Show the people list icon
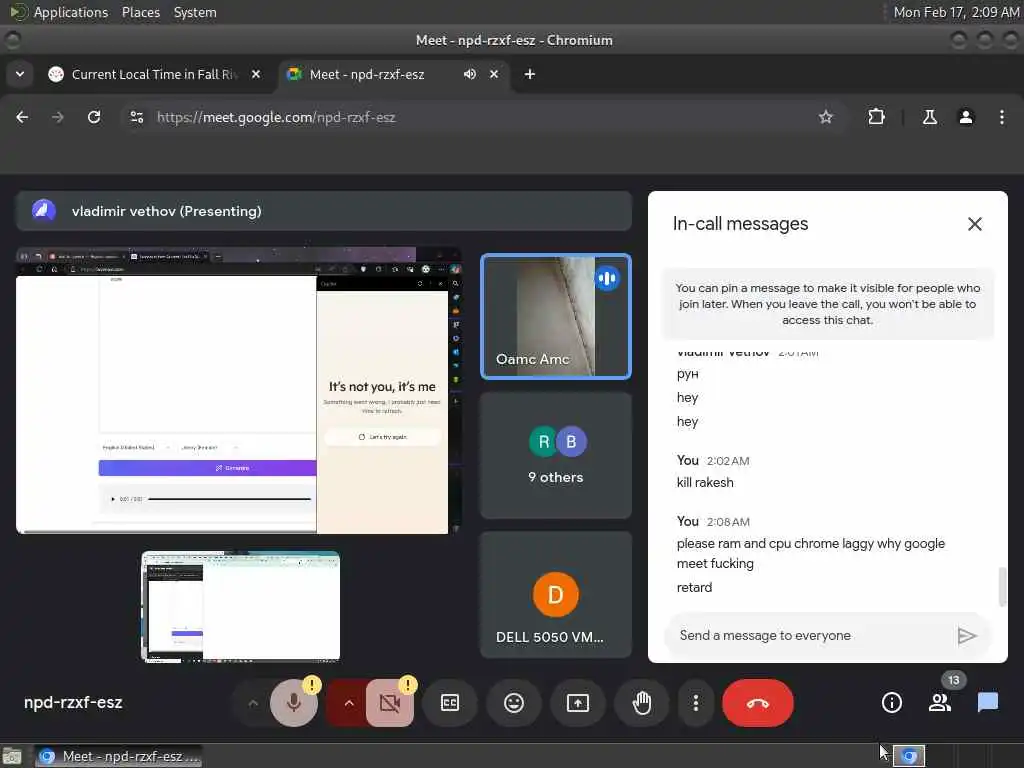This screenshot has height=768, width=1024. click(940, 703)
